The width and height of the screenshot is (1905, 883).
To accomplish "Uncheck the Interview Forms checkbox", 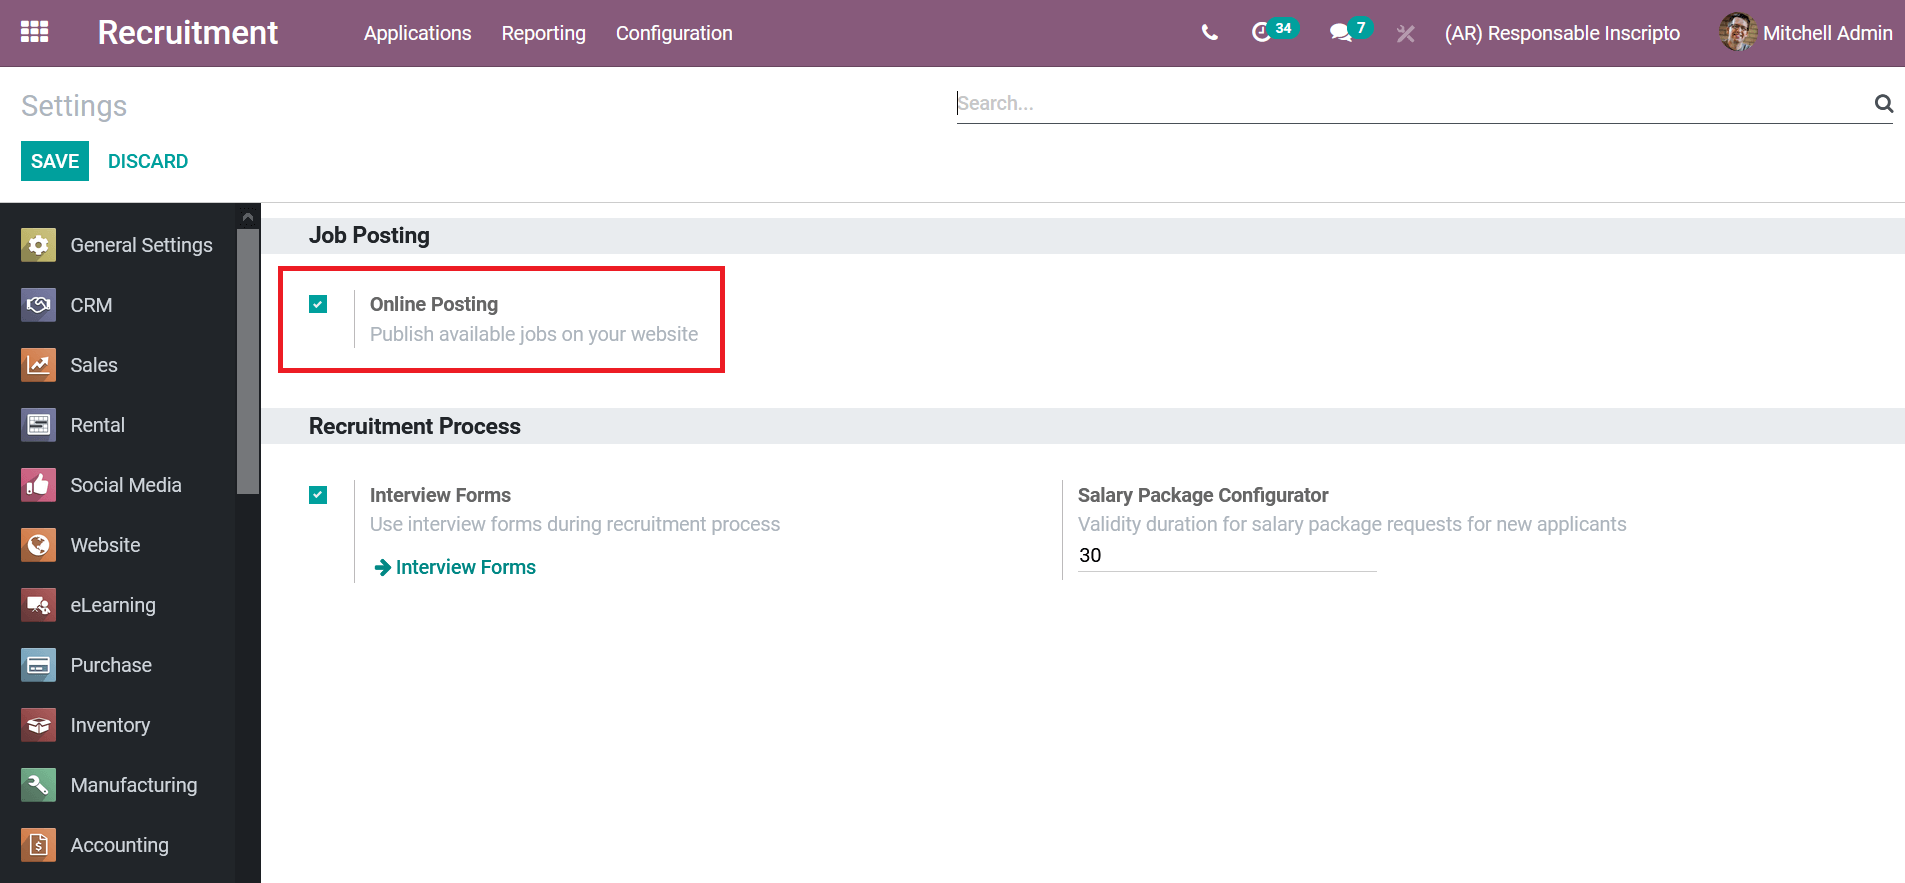I will pyautogui.click(x=318, y=495).
